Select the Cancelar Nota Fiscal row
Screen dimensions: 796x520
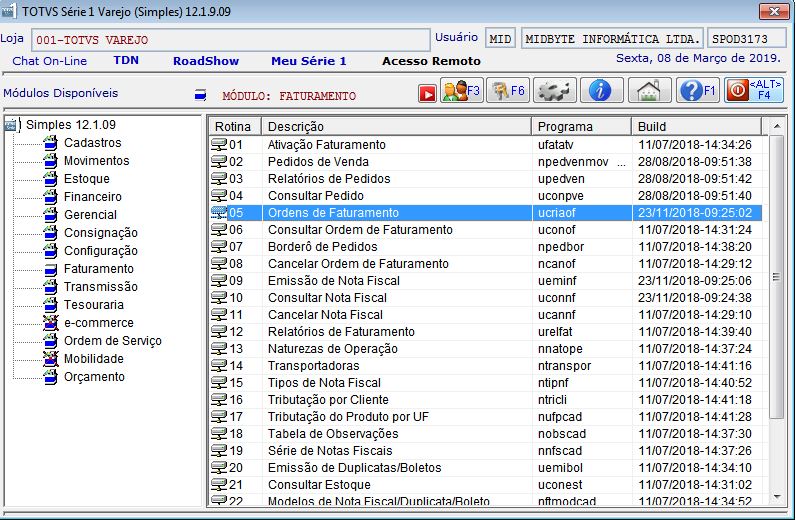[485, 315]
